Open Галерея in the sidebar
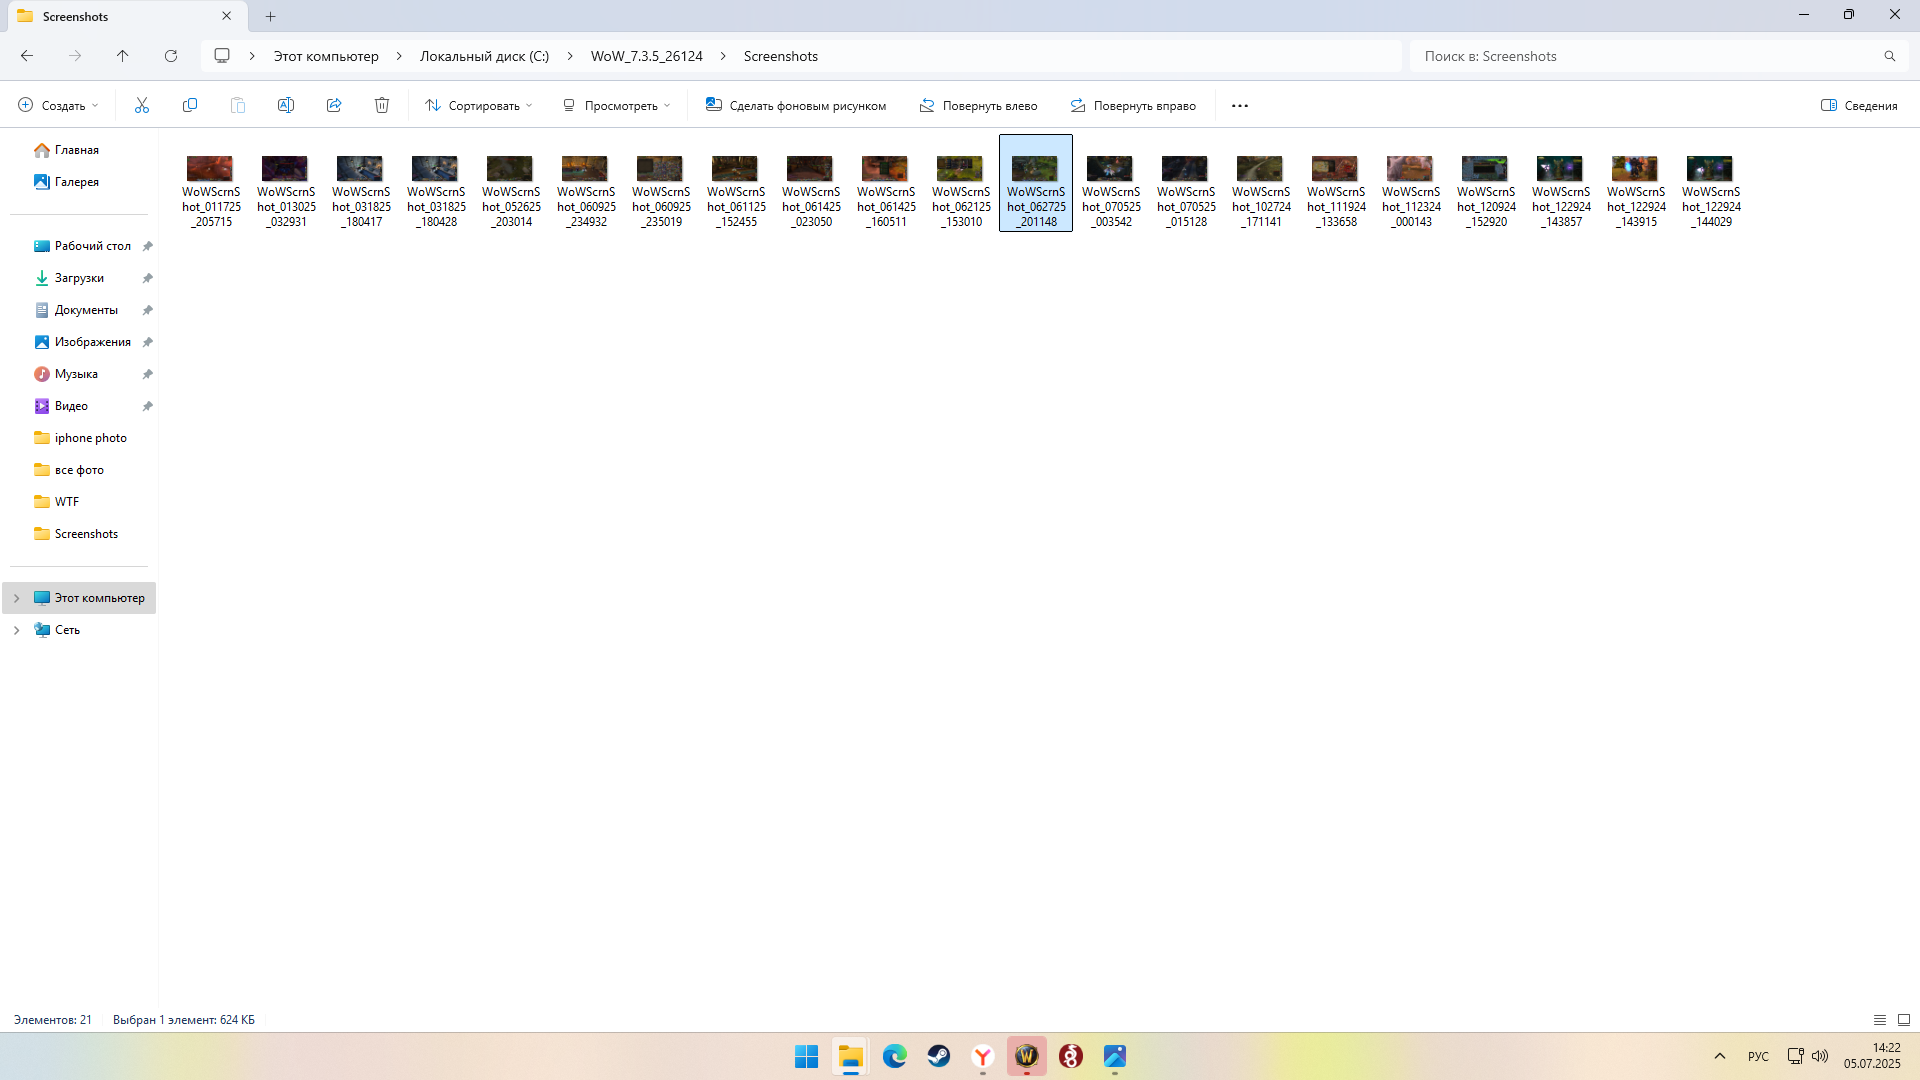Screen dimensions: 1920x1080 [x=78, y=182]
